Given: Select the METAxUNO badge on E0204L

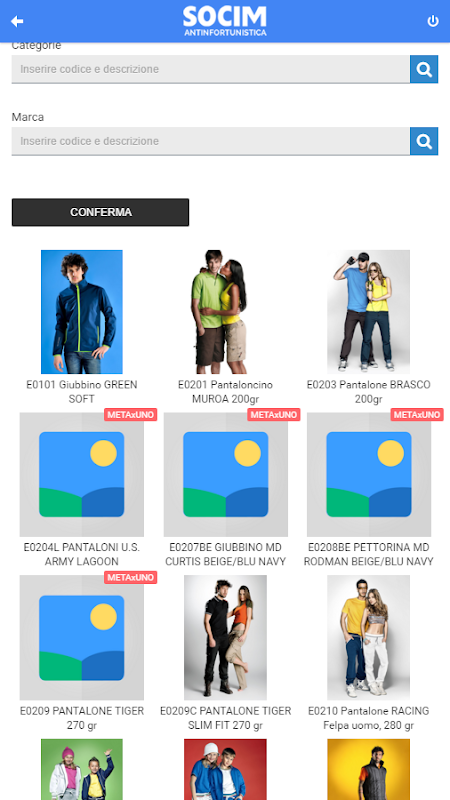Looking at the screenshot, I should 131,415.
